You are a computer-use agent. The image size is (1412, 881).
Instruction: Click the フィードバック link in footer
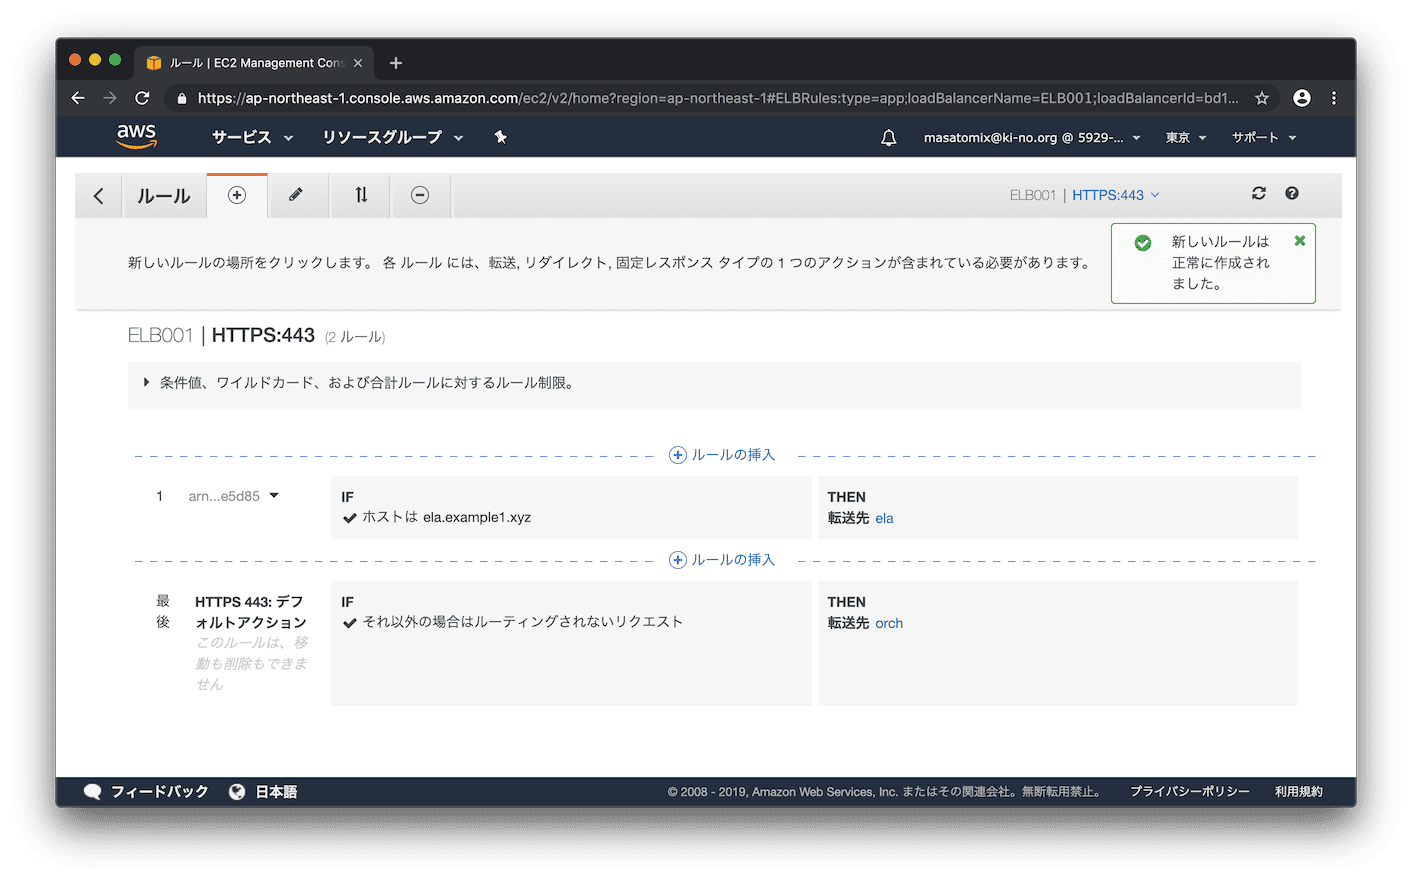[160, 792]
